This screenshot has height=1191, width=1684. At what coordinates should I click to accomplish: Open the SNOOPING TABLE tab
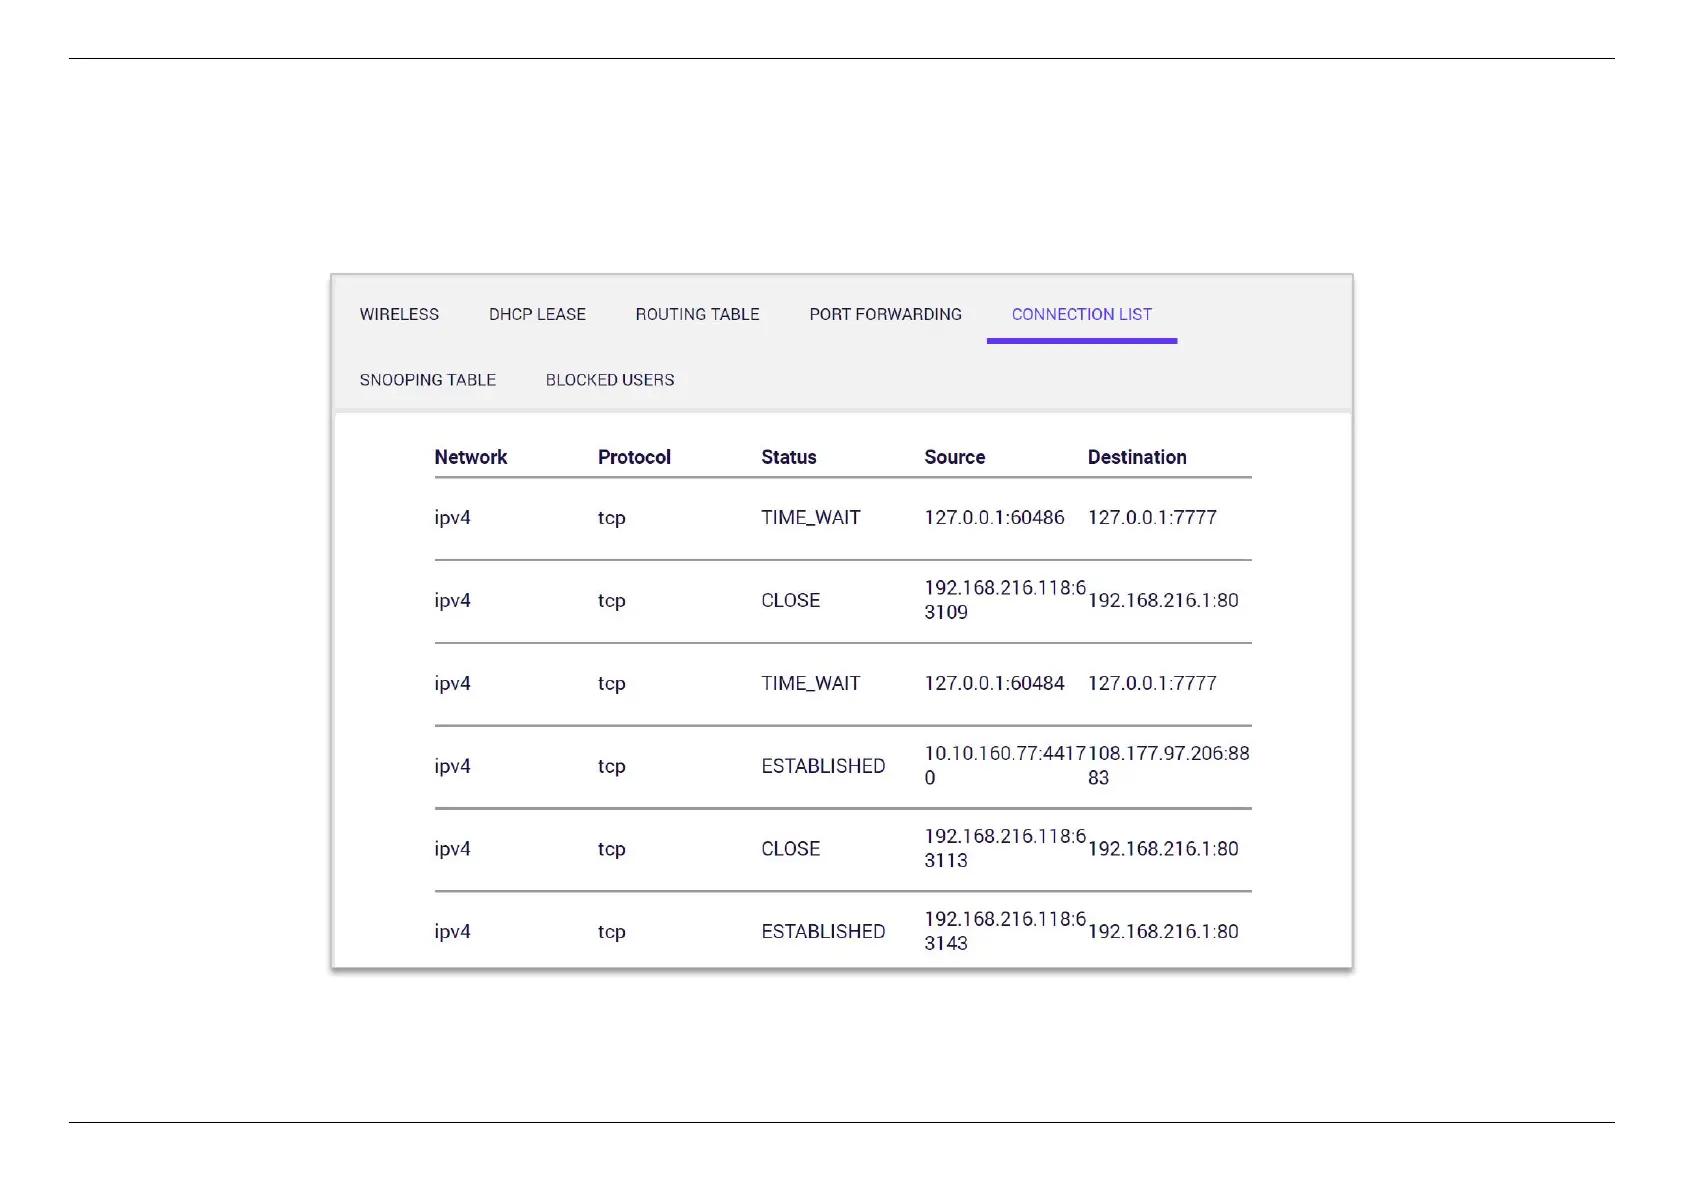[427, 380]
